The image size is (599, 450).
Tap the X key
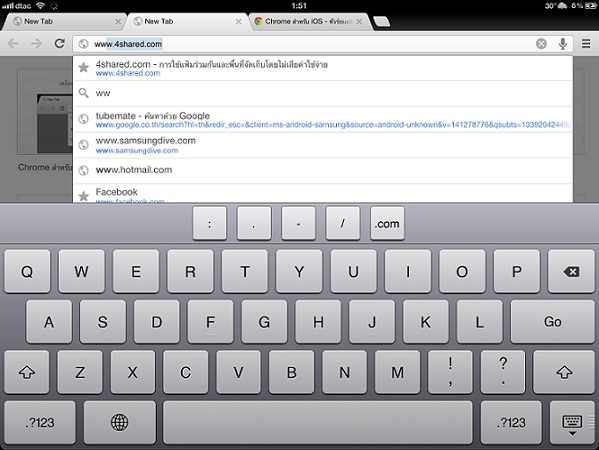[133, 372]
